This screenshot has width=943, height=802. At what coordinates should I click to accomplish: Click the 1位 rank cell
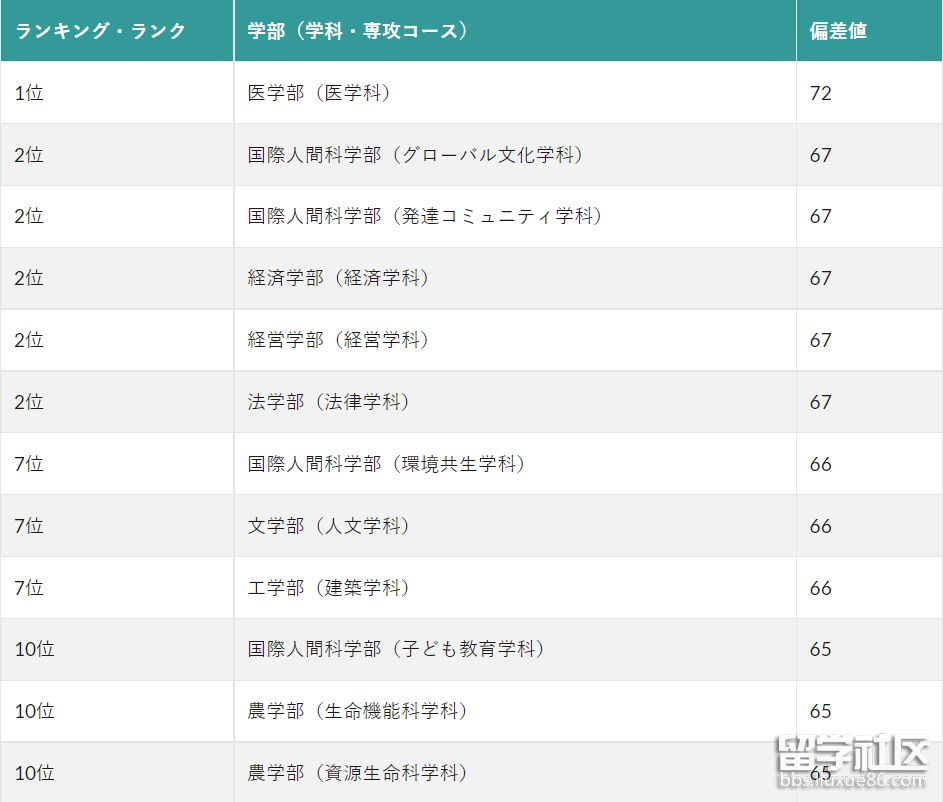point(29,93)
